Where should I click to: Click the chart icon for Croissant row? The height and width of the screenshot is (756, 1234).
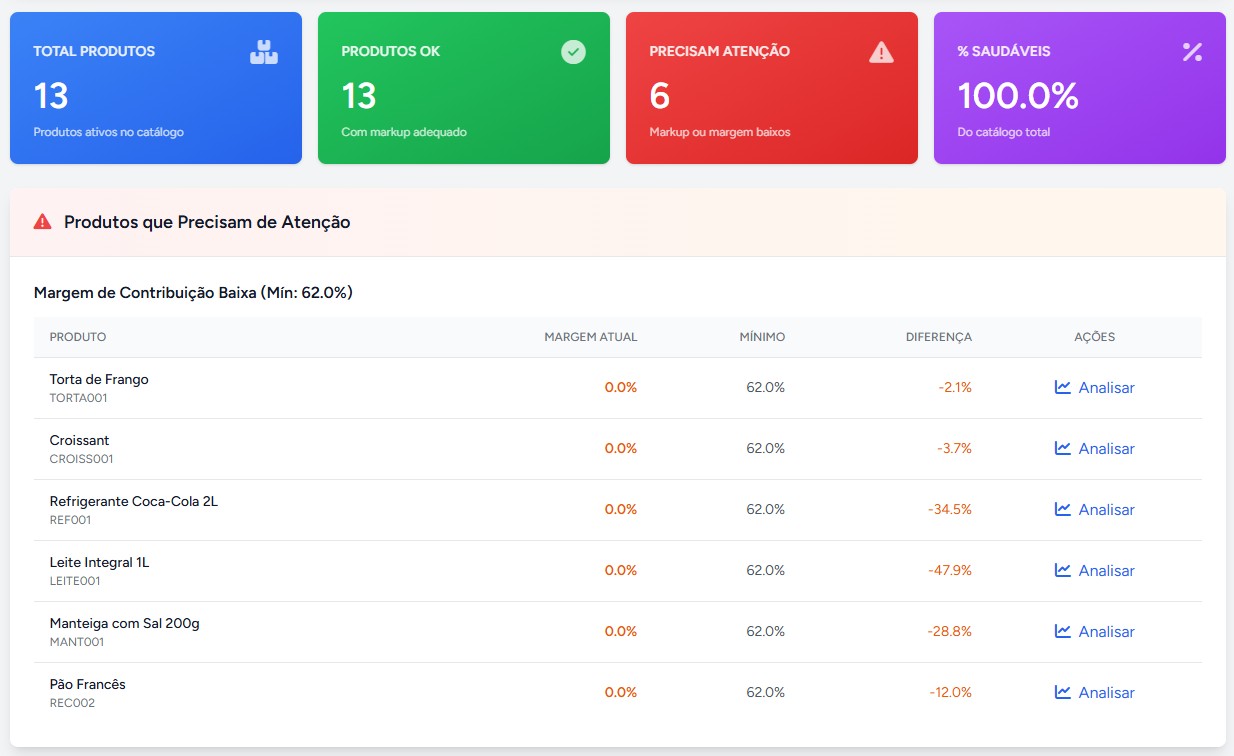pyautogui.click(x=1063, y=448)
